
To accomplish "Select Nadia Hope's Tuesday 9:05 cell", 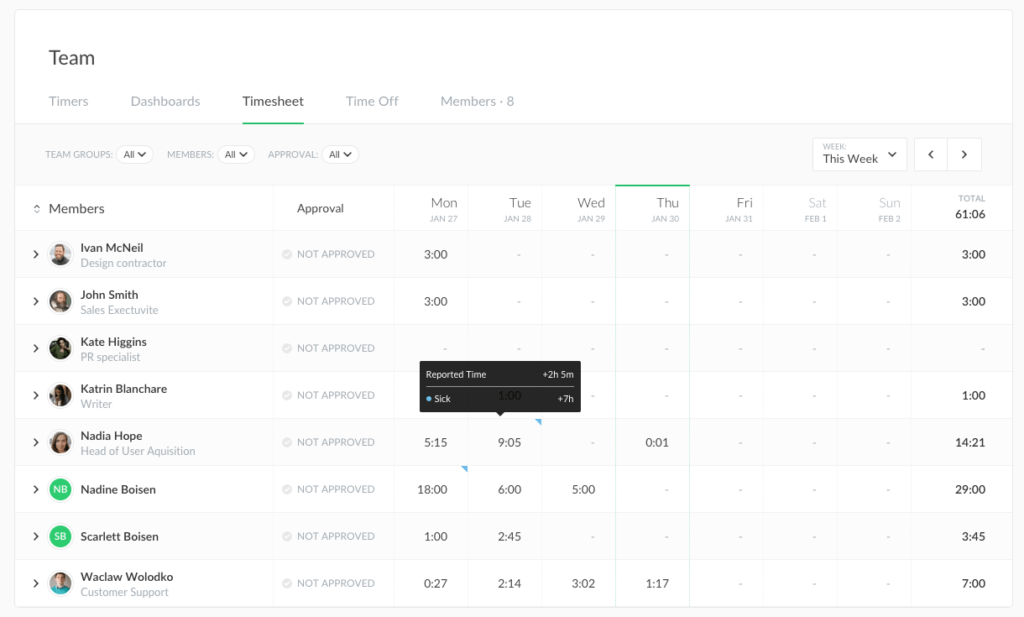I will click(509, 443).
